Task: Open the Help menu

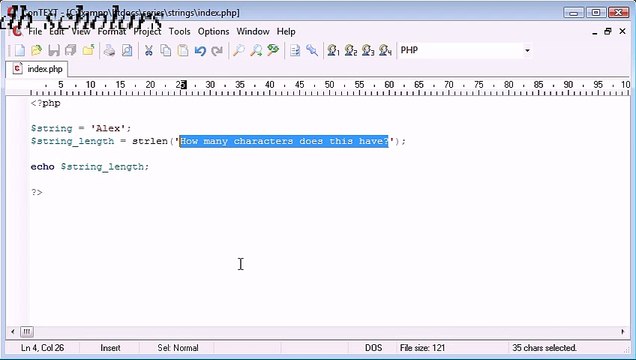Action: [286, 32]
